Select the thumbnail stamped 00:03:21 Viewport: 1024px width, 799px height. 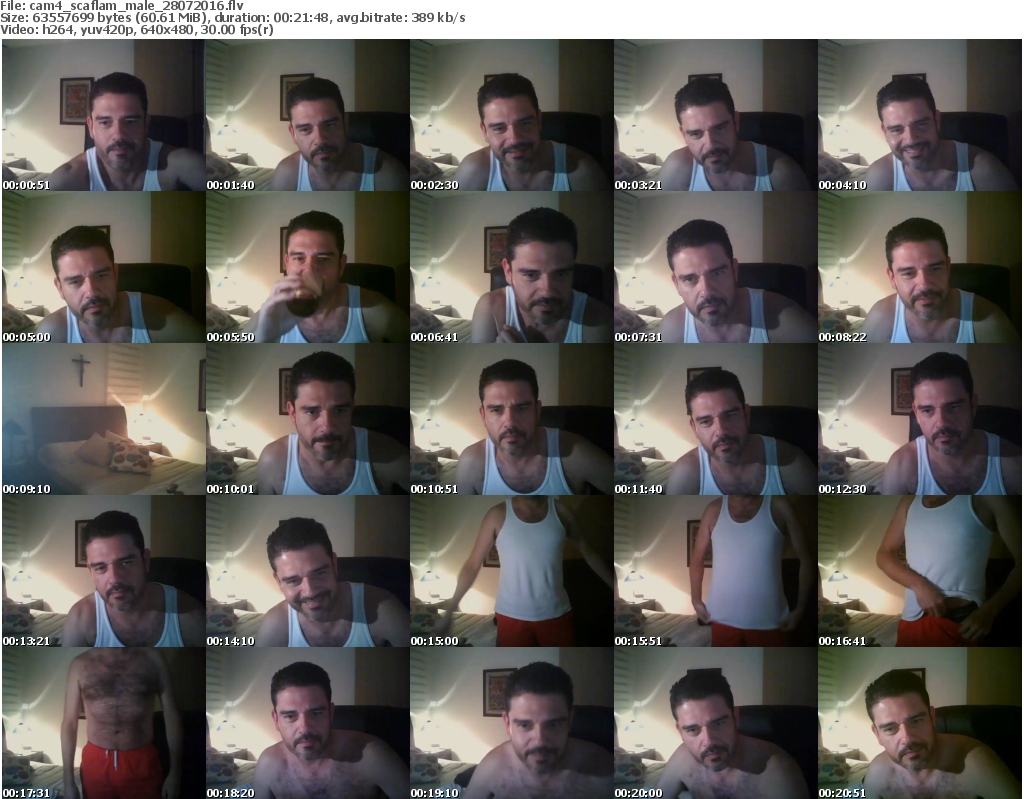point(715,115)
